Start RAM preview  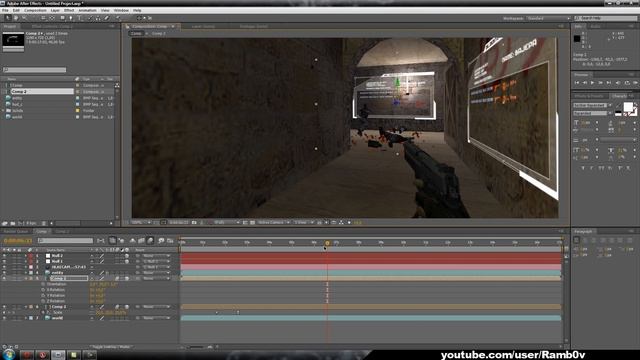[636, 82]
